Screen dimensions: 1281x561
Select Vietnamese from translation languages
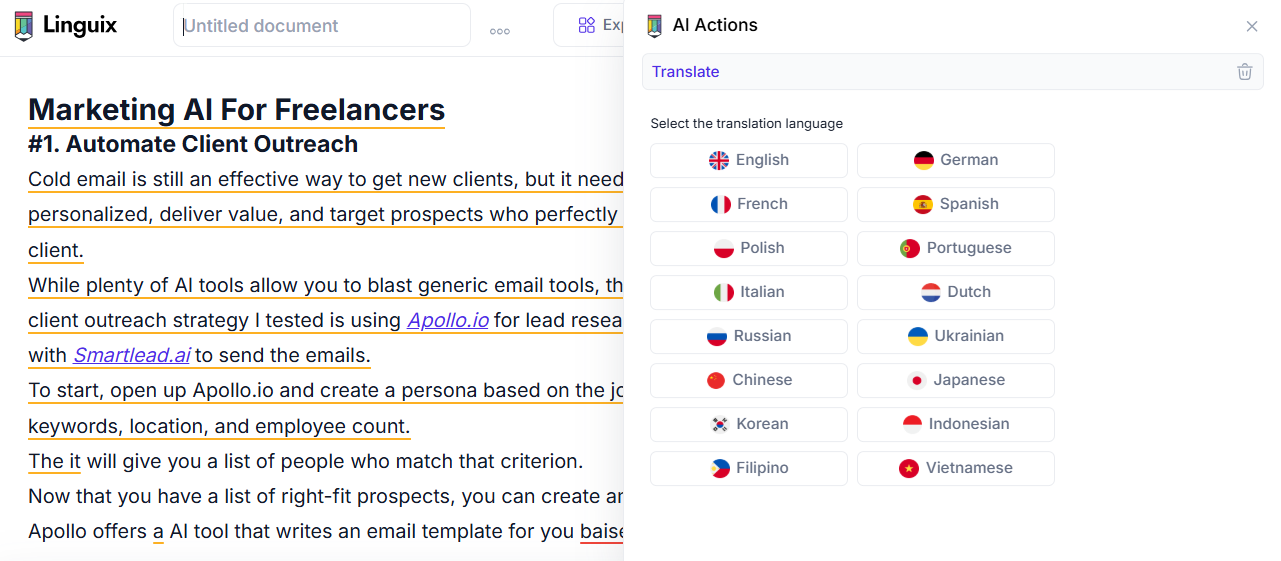(955, 468)
